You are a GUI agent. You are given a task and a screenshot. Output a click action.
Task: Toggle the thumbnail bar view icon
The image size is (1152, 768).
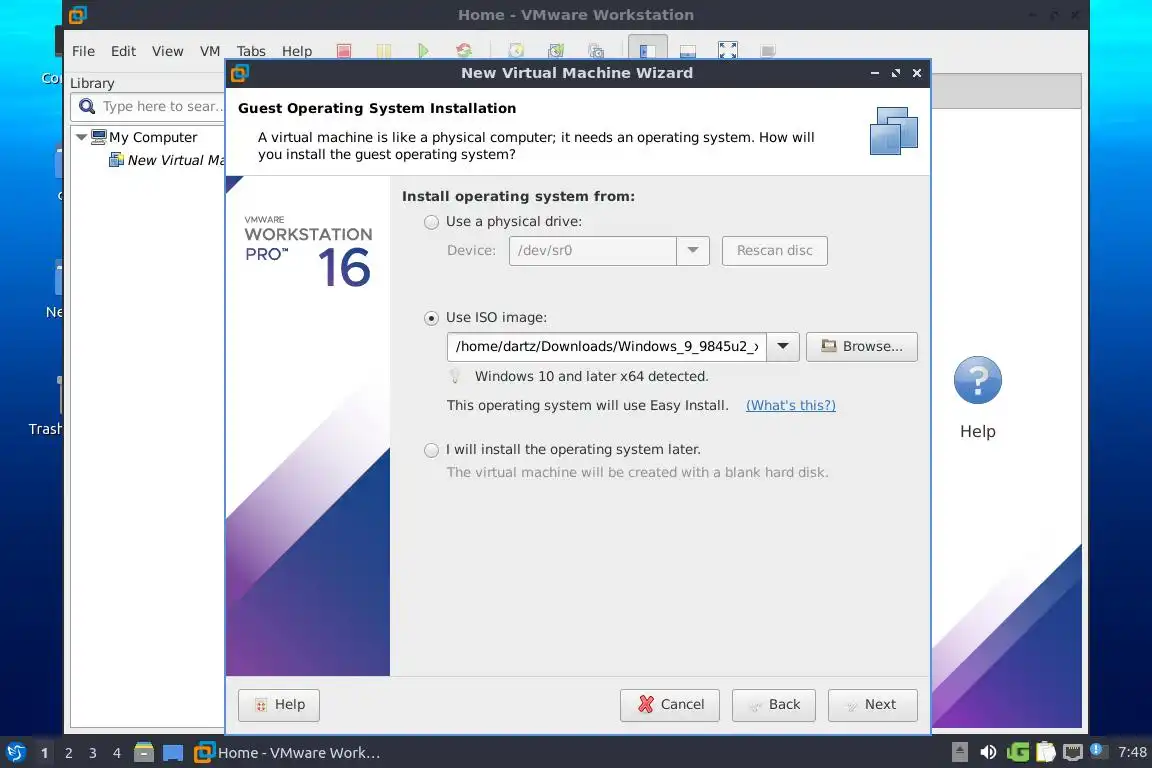tap(688, 51)
